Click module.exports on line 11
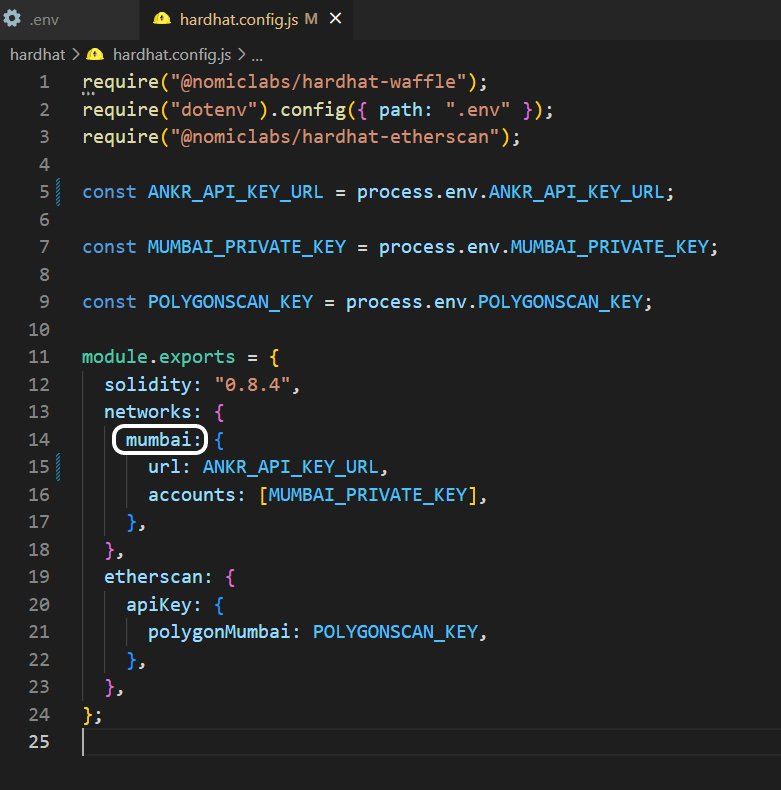Screen dimensions: 781x790 pyautogui.click(x=159, y=357)
